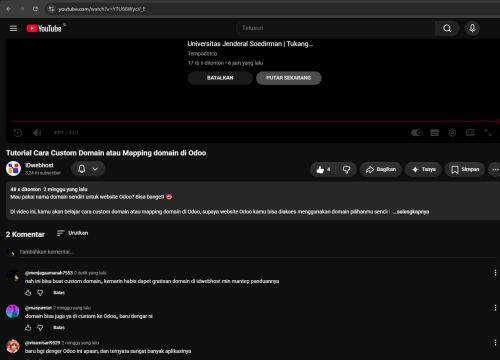Cancel autoplay with BATALKAN button
The image size is (500, 360).
(x=220, y=78)
